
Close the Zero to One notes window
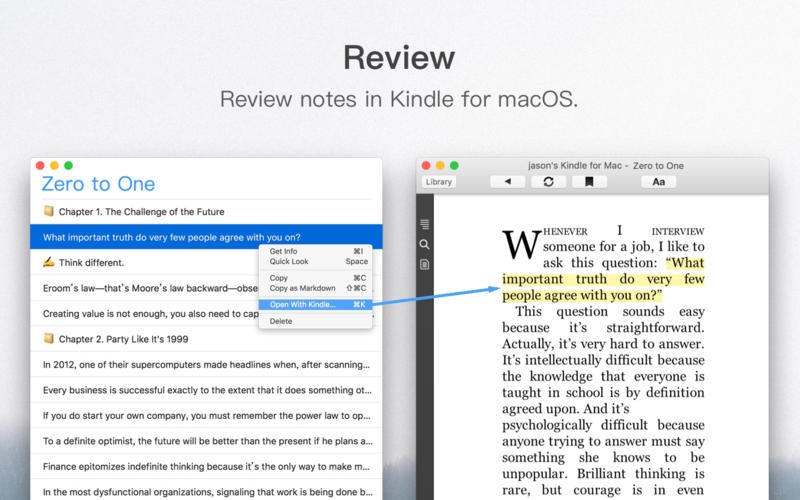point(40,165)
